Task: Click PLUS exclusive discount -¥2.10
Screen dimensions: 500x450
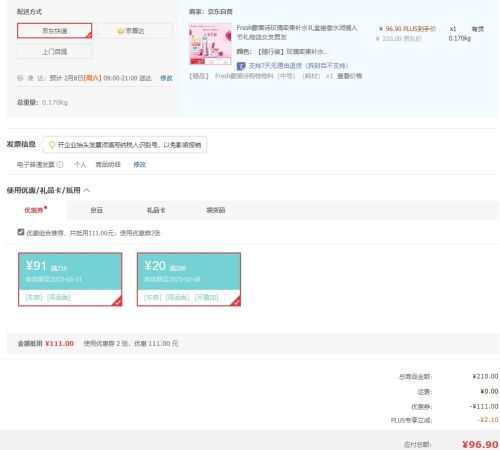Action: (488, 420)
